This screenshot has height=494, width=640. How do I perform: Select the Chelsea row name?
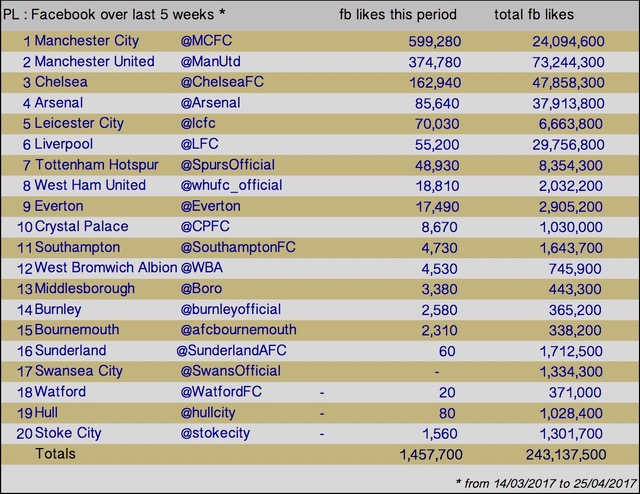click(x=61, y=82)
